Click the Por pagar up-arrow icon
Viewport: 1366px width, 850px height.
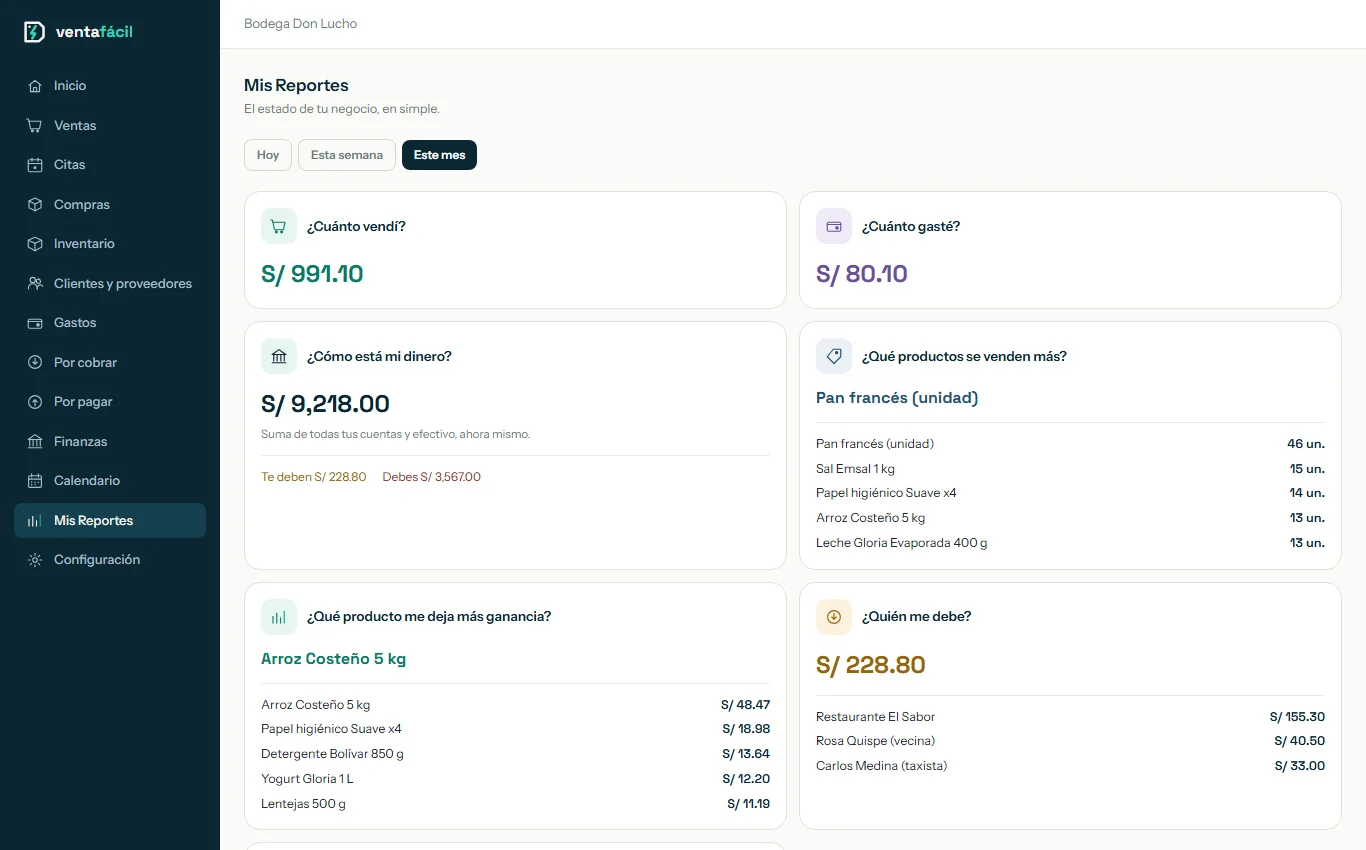(35, 402)
